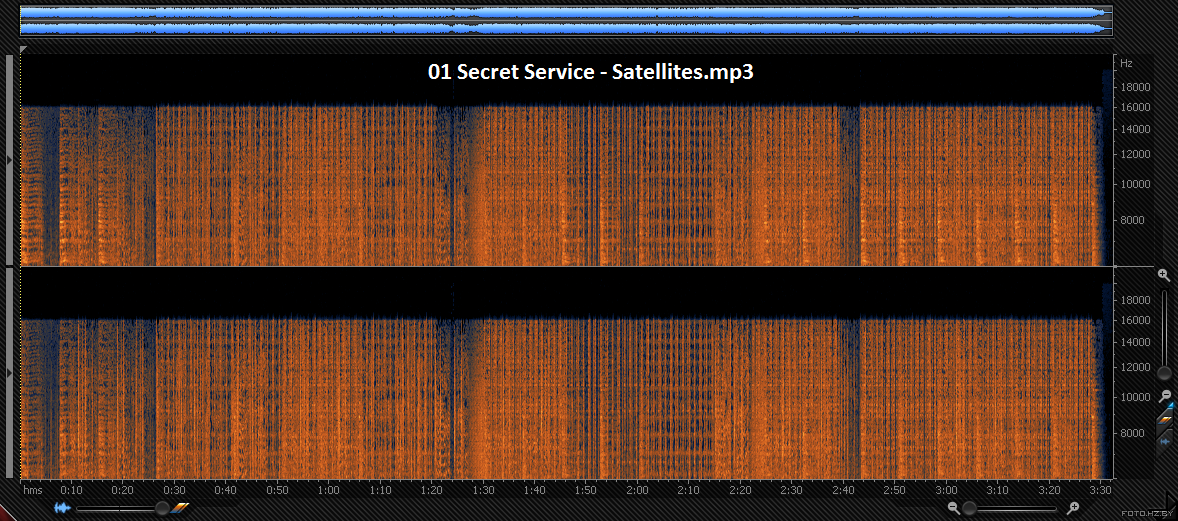Click the 3:30 mark on the timeline
This screenshot has width=1178, height=521.
point(1100,490)
